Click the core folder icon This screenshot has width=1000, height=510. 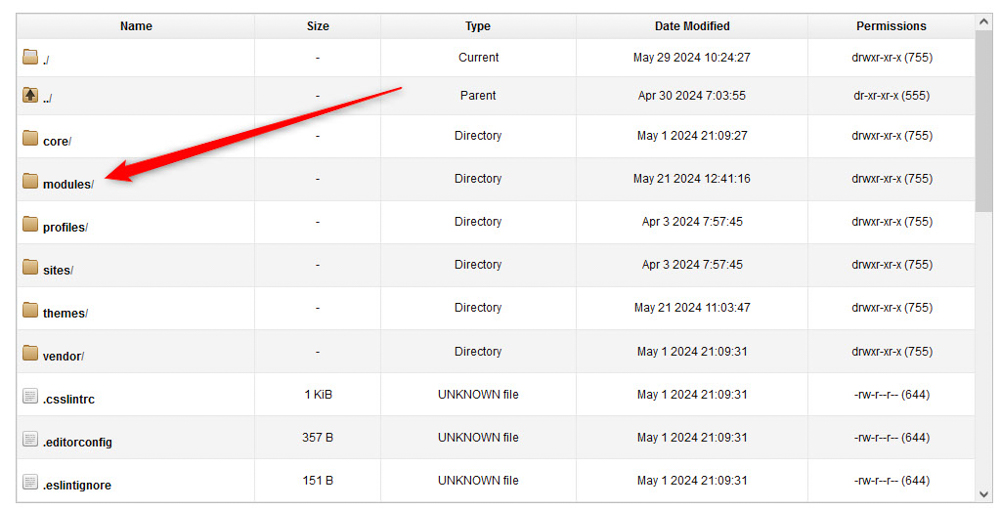30,138
